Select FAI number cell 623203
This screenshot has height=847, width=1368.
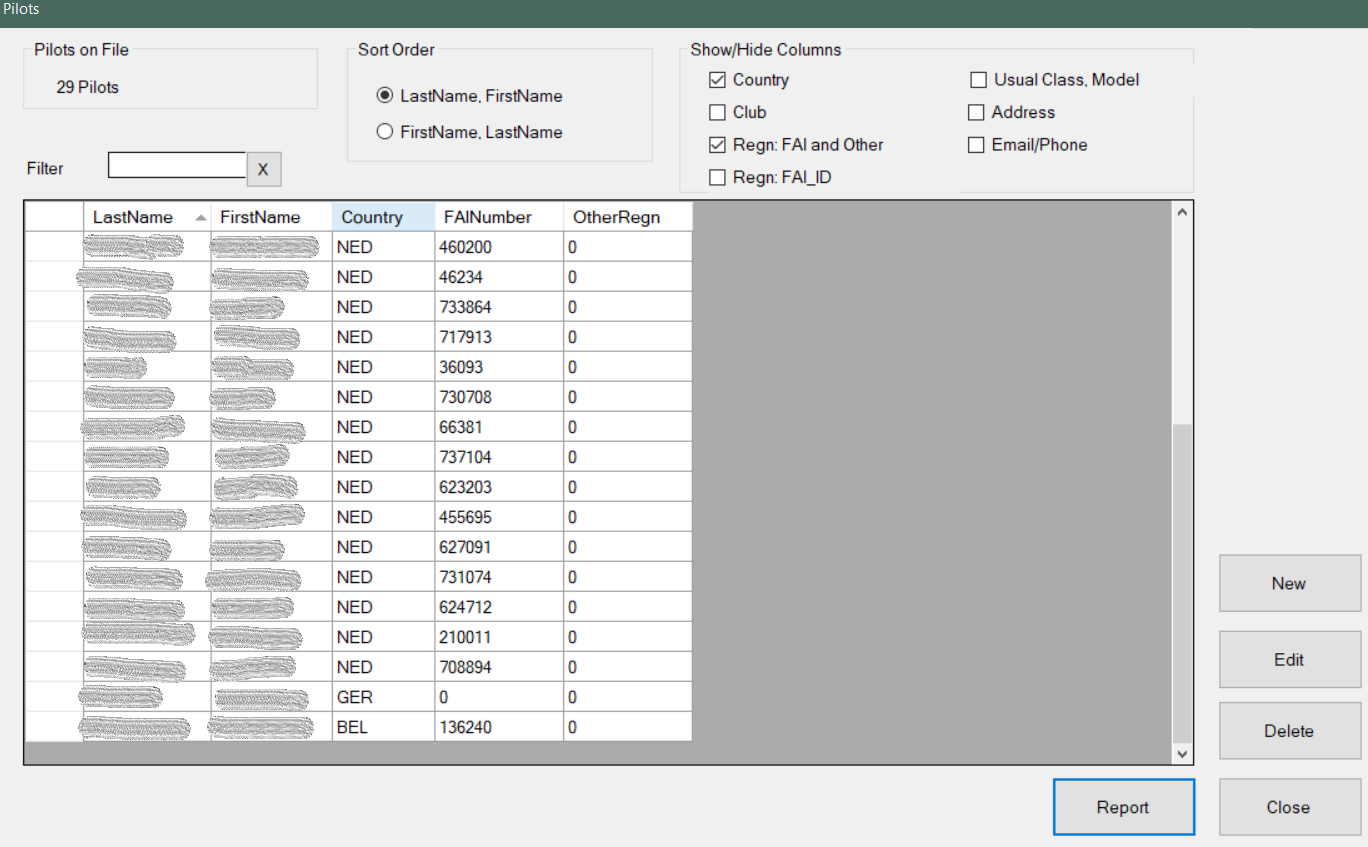499,487
